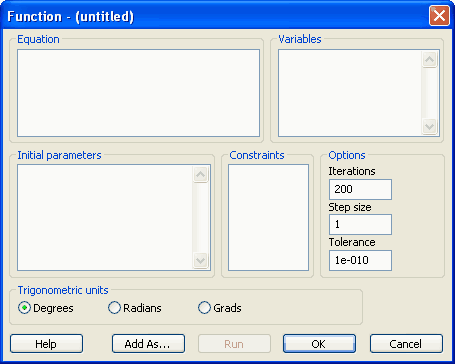Click the Function (untitled) title bar
The width and height of the screenshot is (455, 364).
[213, 16]
